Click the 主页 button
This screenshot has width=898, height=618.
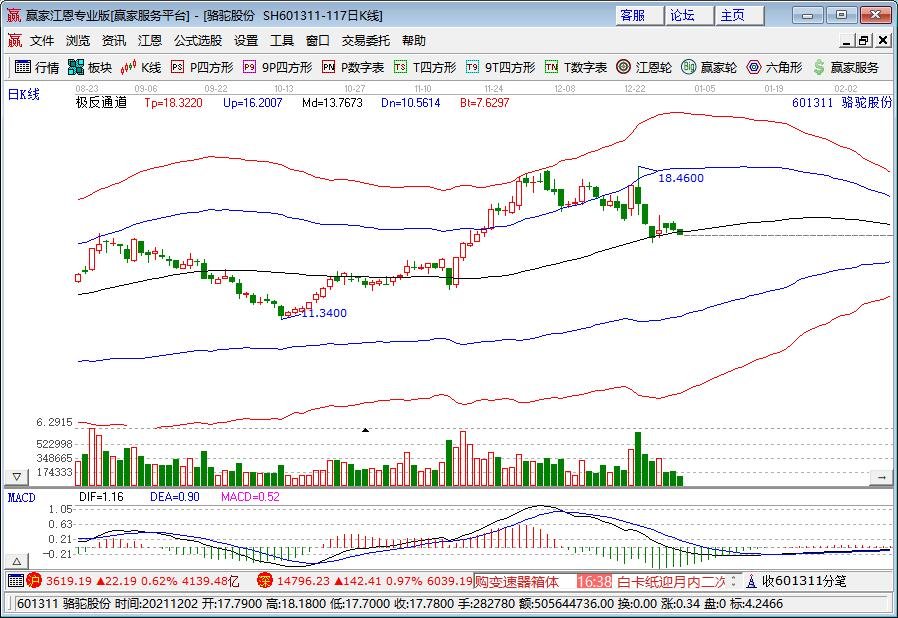click(x=740, y=15)
